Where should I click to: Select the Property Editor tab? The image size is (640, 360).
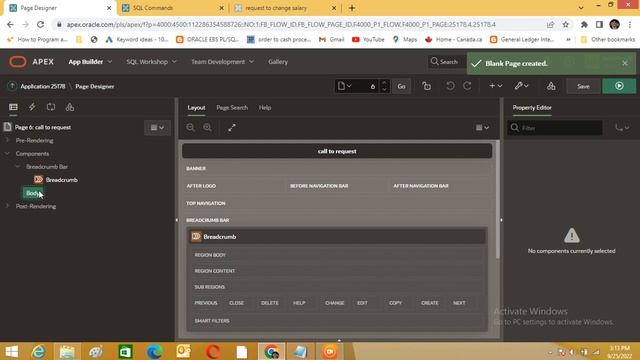pos(532,108)
